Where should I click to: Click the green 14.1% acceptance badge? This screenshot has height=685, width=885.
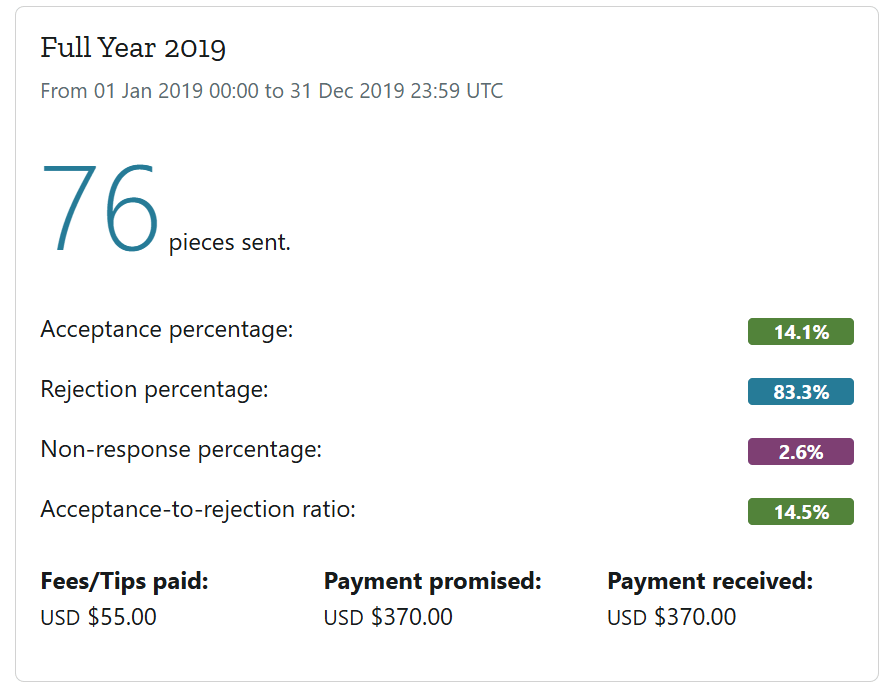tap(800, 332)
